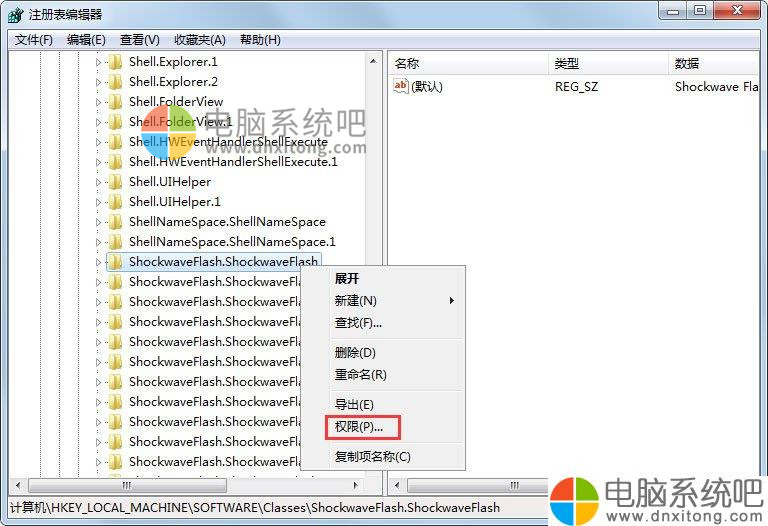This screenshot has width=768, height=526.
Task: Expand the Shell.FolderView tree node
Action: (98, 102)
